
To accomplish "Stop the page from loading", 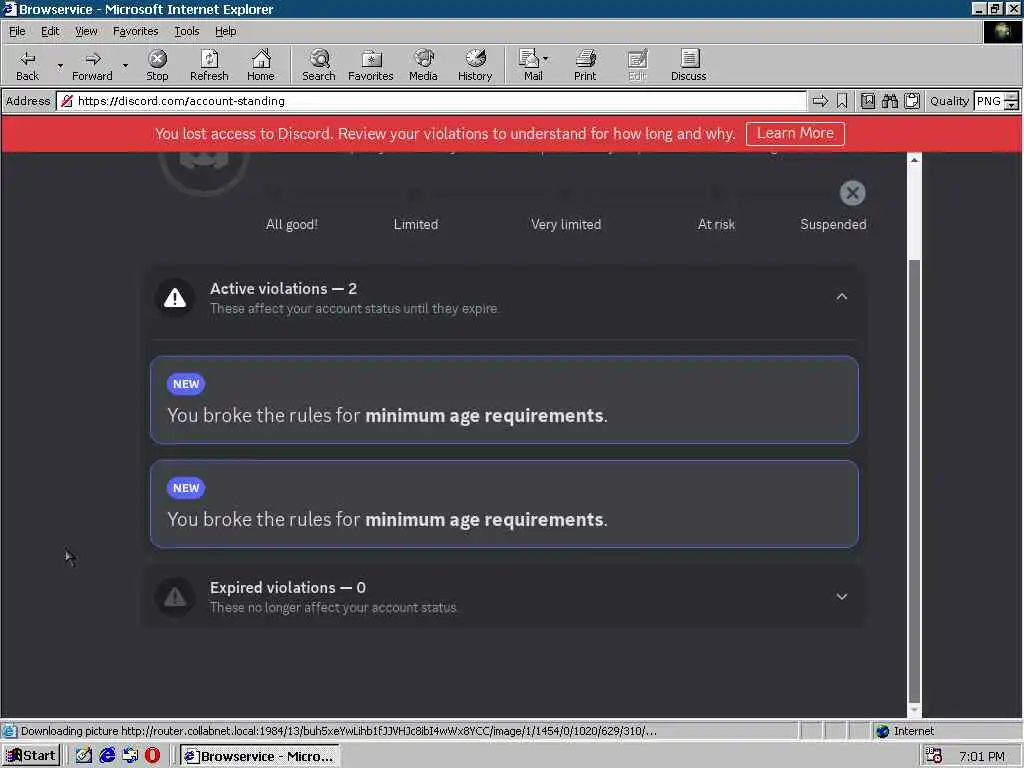I will click(x=157, y=65).
